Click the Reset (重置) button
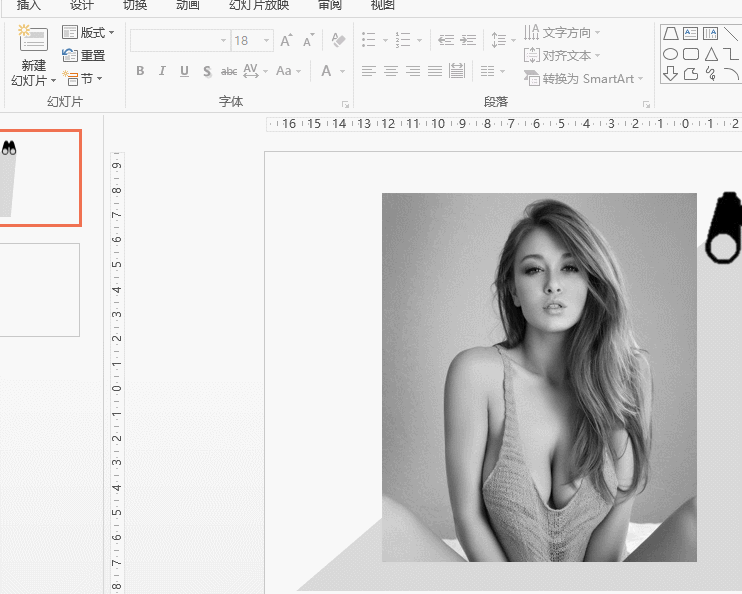The width and height of the screenshot is (742, 594). [x=84, y=56]
